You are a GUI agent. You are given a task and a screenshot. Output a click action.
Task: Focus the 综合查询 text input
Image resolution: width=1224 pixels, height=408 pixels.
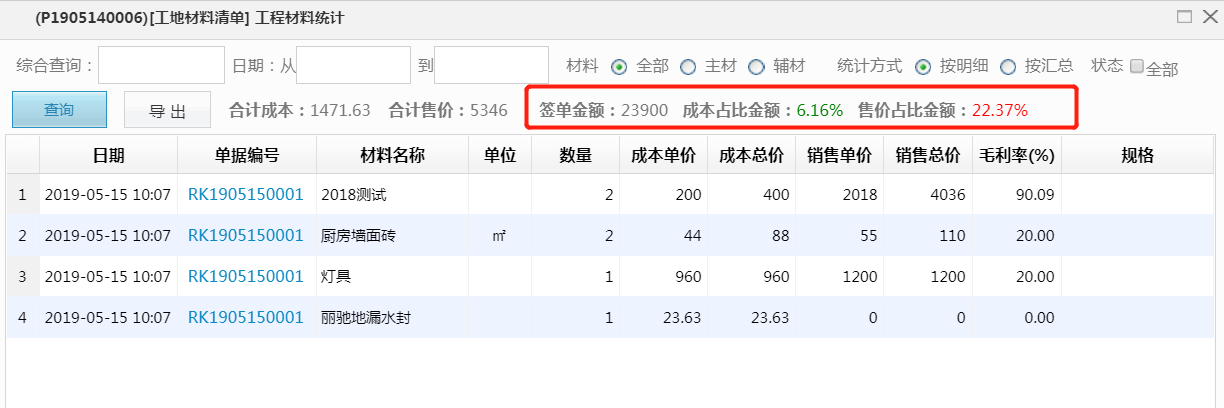(x=161, y=65)
